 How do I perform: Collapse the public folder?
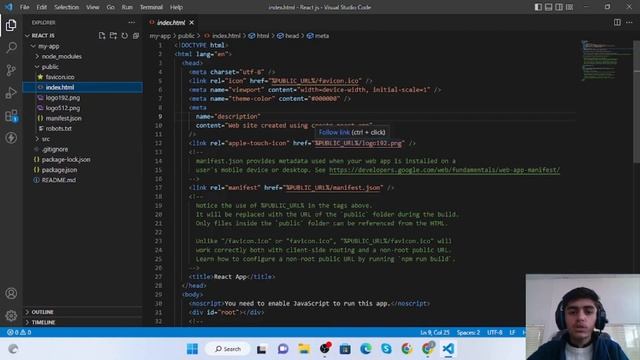tap(50, 67)
